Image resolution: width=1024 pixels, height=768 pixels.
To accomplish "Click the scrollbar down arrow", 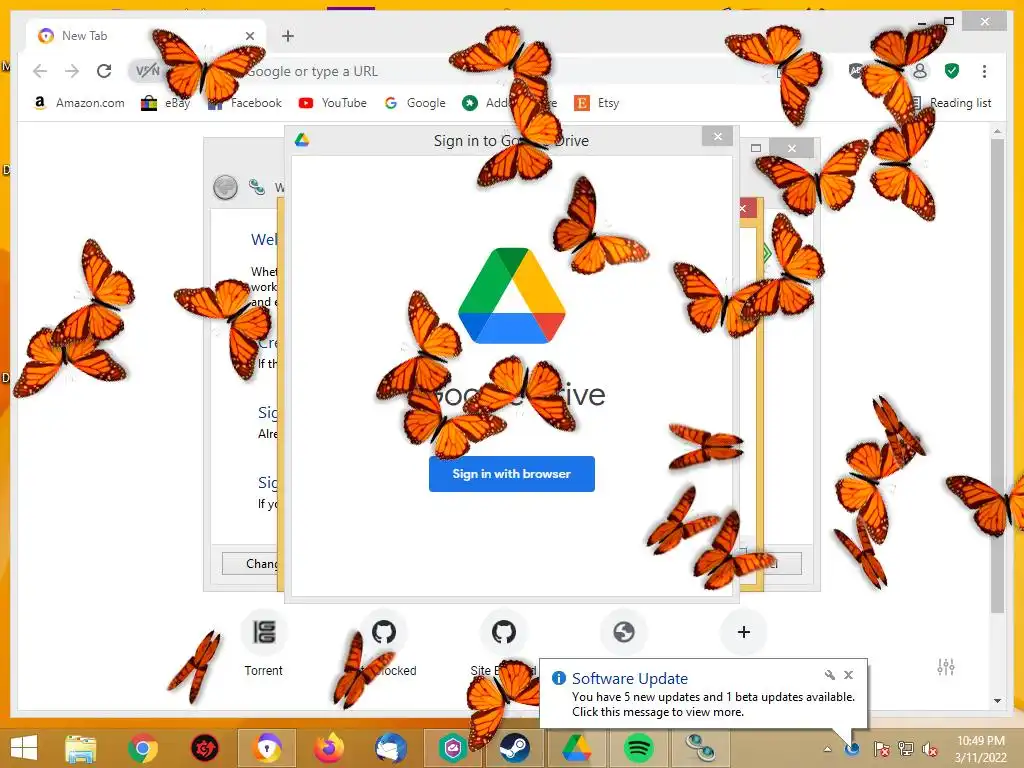I will [997, 701].
